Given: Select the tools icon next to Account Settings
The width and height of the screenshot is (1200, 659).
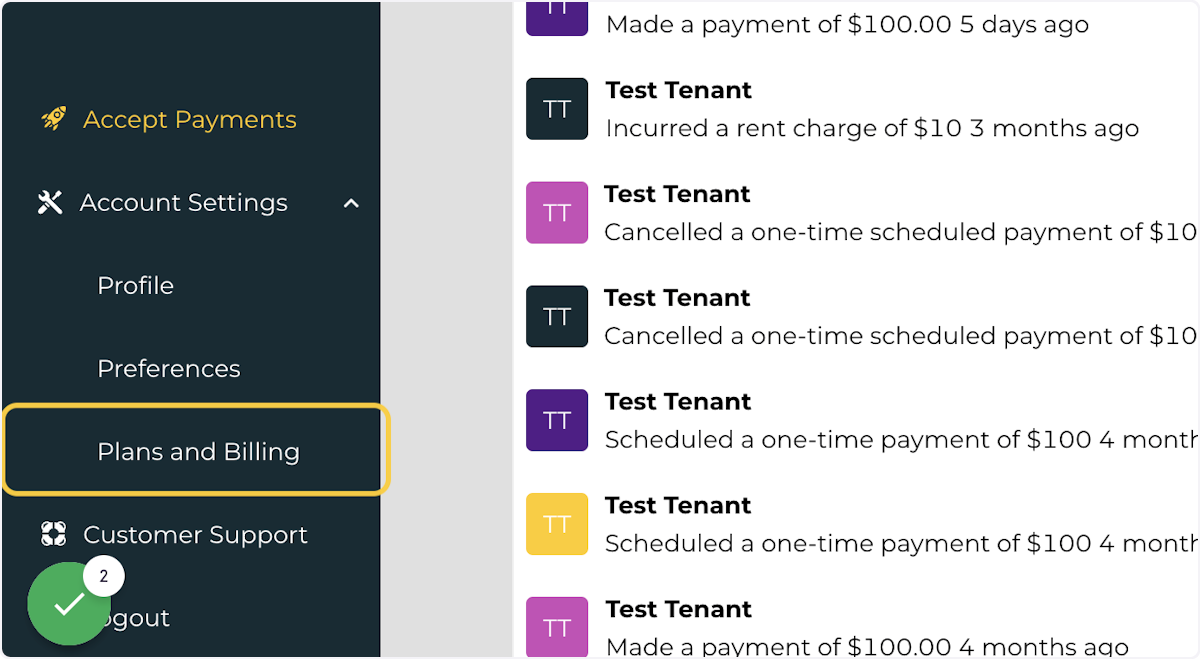Looking at the screenshot, I should pyautogui.click(x=49, y=202).
